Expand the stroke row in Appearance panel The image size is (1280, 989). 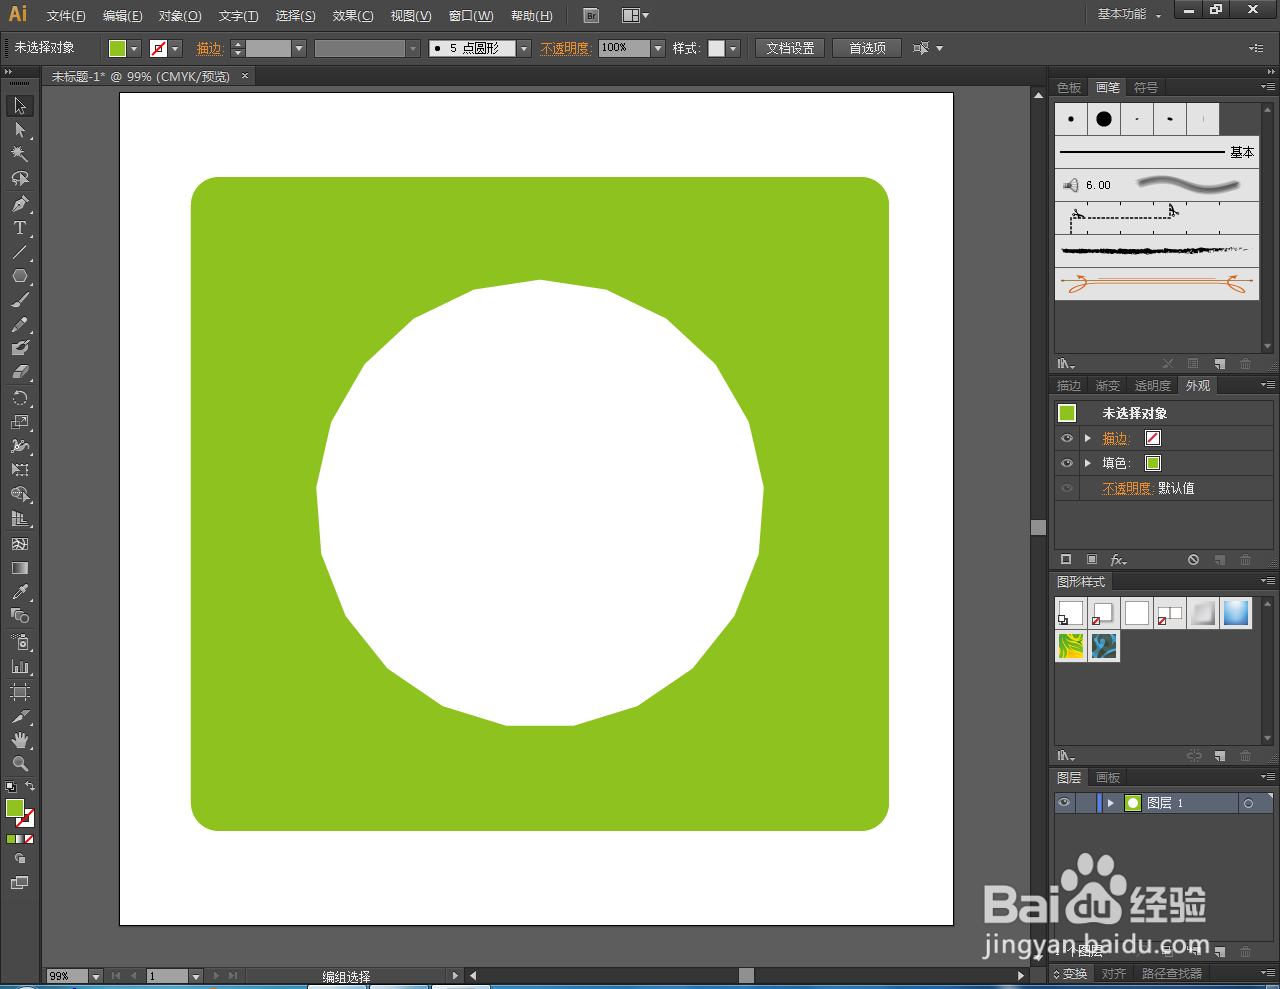1088,438
